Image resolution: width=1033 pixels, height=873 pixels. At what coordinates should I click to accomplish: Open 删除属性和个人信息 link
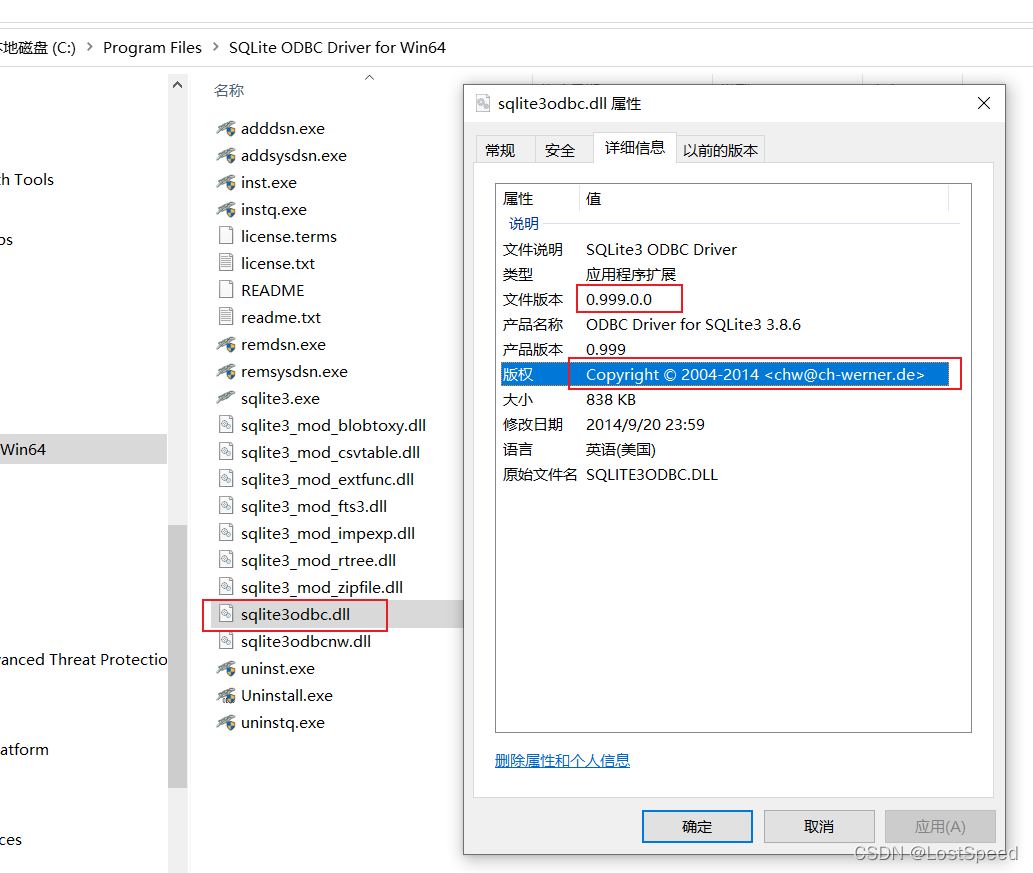coord(562,760)
